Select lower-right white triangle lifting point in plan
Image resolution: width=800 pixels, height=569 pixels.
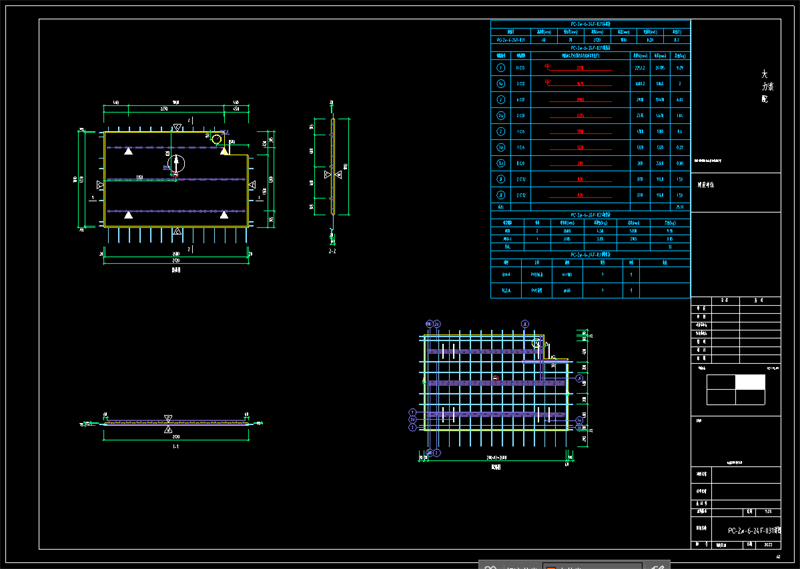click(224, 215)
